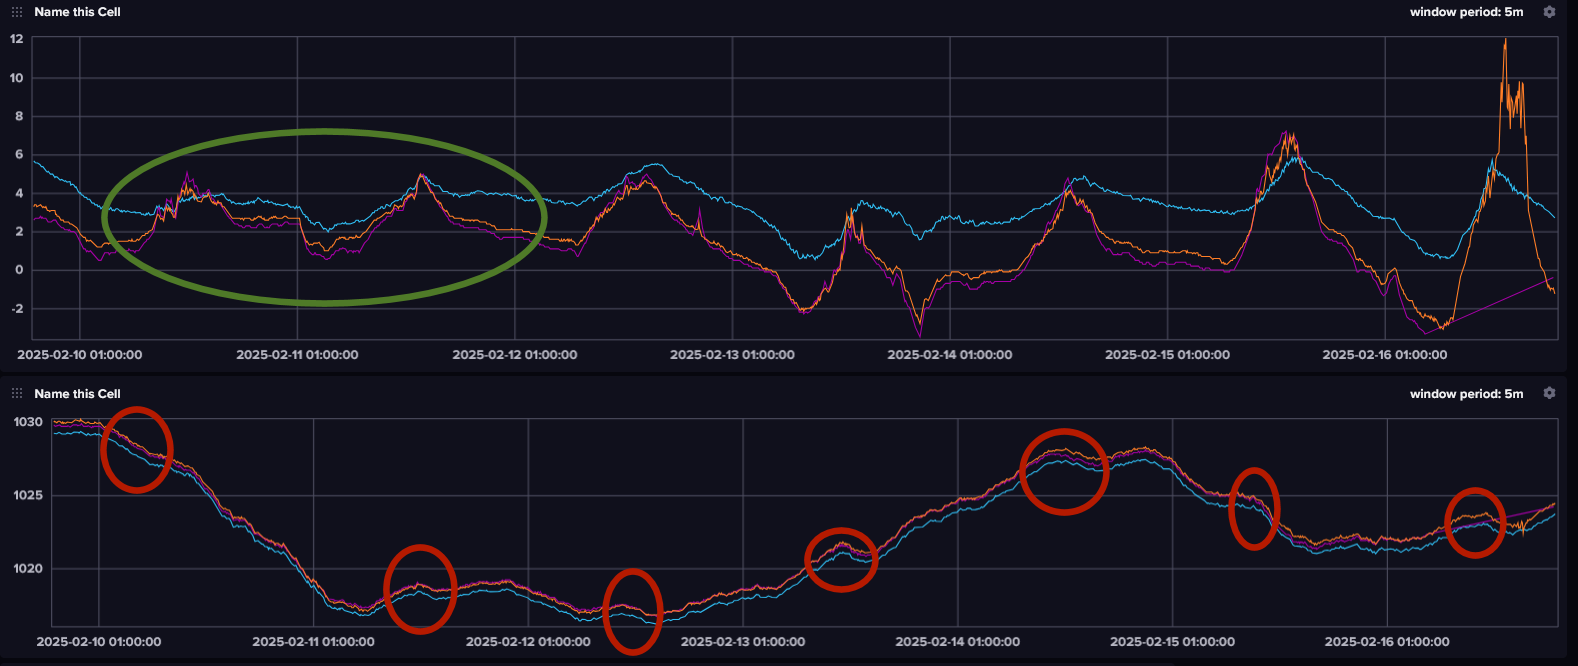1578x666 pixels.
Task: Click the -2 y-axis label in top chart
Action: (x=16, y=309)
